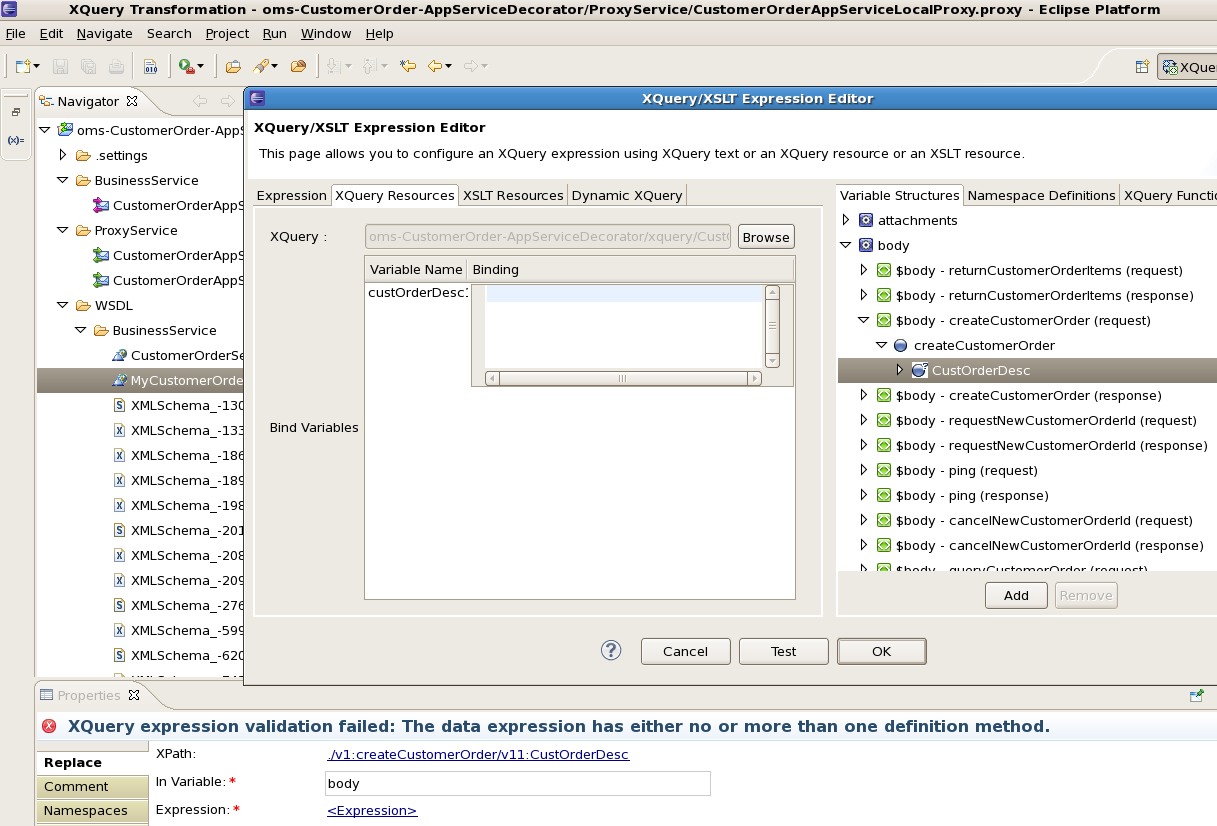Open the <Expression> link
This screenshot has height=826, width=1217.
point(372,810)
